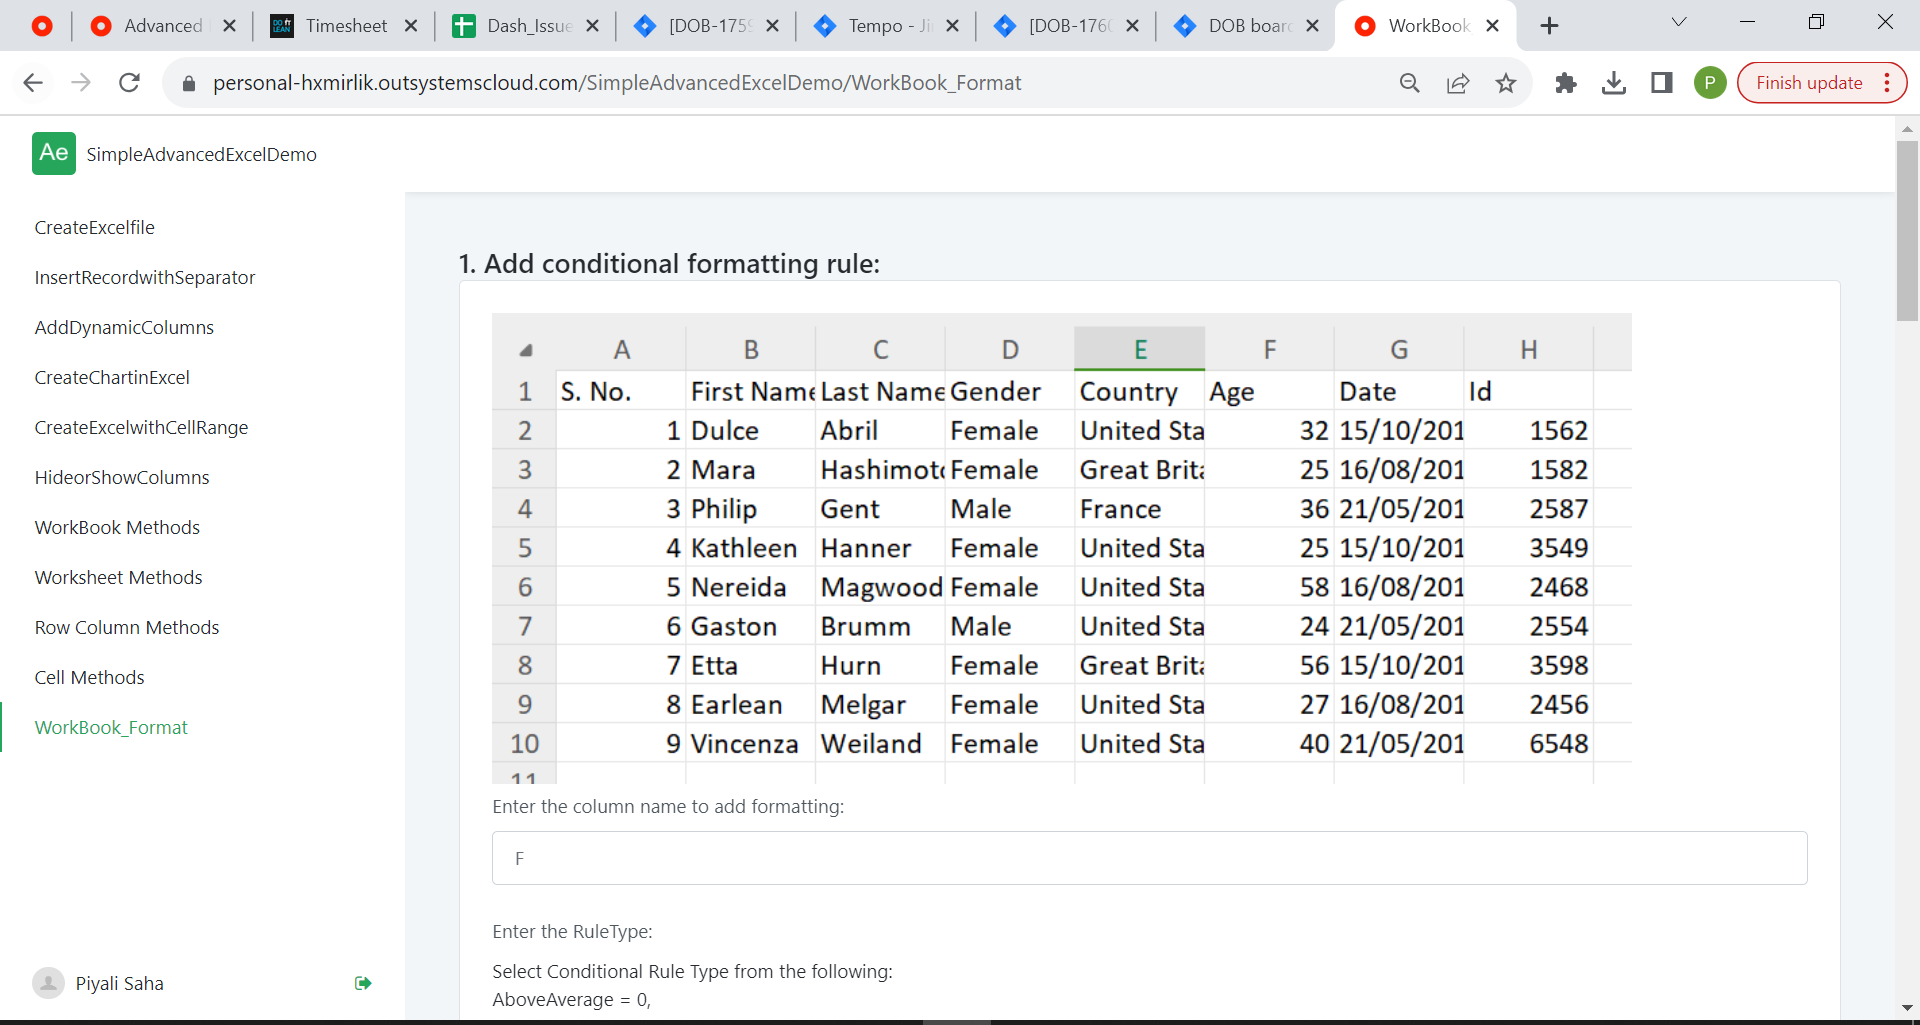1920x1025 pixels.
Task: Click the sign-out icon beside Piyali Saha
Action: click(362, 983)
